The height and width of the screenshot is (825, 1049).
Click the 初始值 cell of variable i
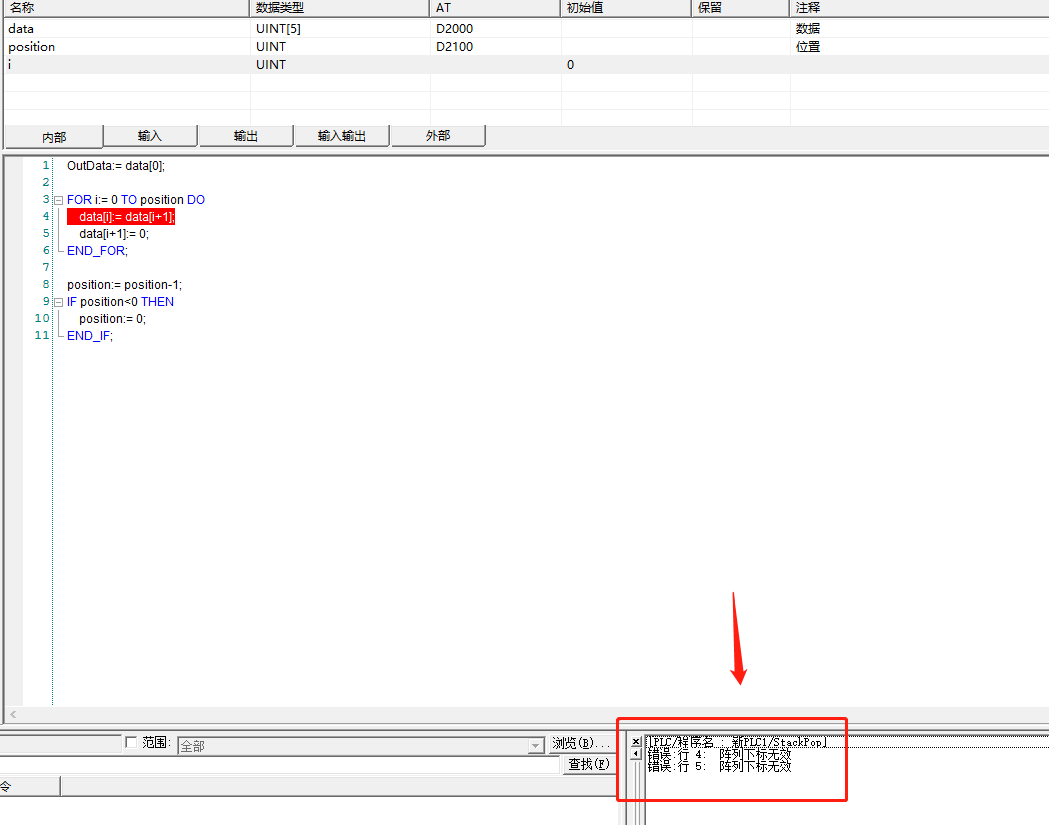pyautogui.click(x=625, y=65)
